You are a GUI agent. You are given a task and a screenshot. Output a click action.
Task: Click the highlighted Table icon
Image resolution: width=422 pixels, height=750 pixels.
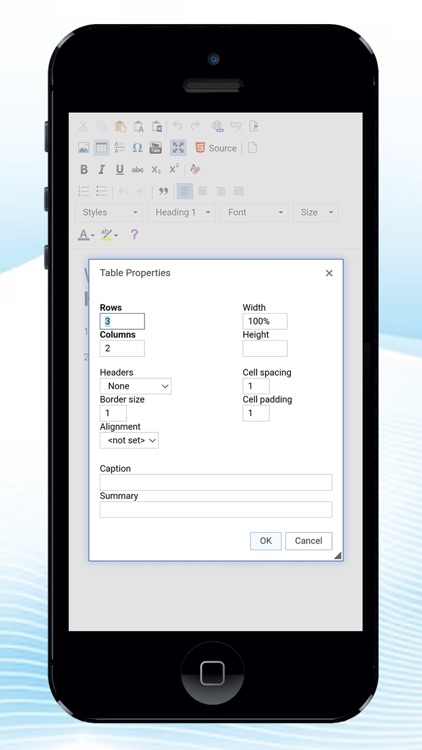[x=101, y=148]
